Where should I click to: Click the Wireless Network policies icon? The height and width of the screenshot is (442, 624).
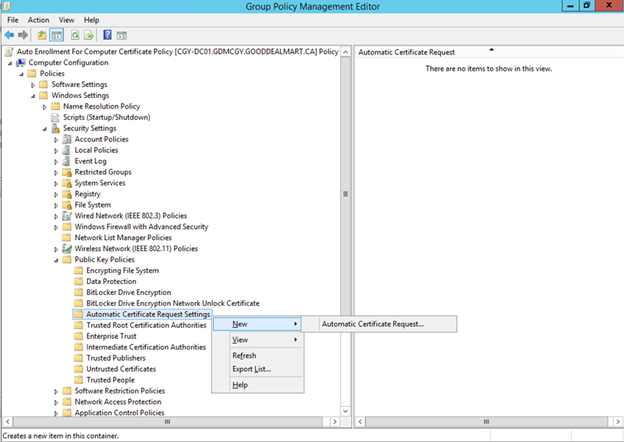(66, 248)
